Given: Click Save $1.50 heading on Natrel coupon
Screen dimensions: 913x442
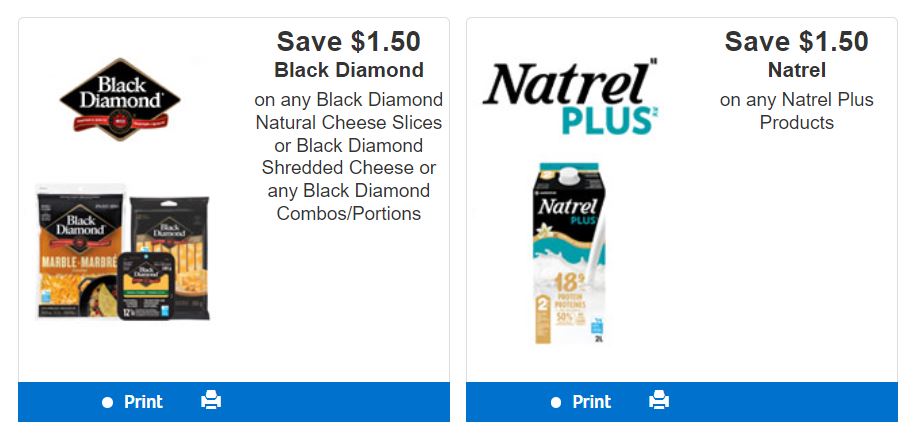Looking at the screenshot, I should (x=797, y=41).
